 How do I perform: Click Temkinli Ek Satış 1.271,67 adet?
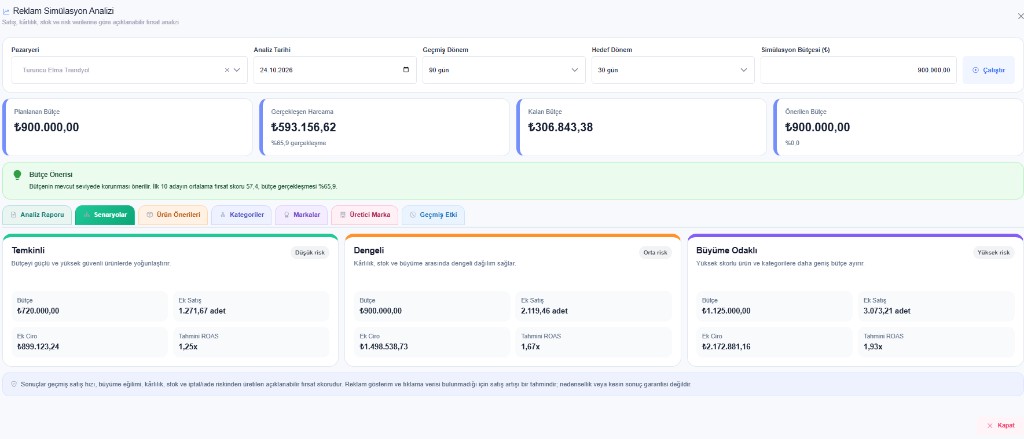click(x=202, y=311)
